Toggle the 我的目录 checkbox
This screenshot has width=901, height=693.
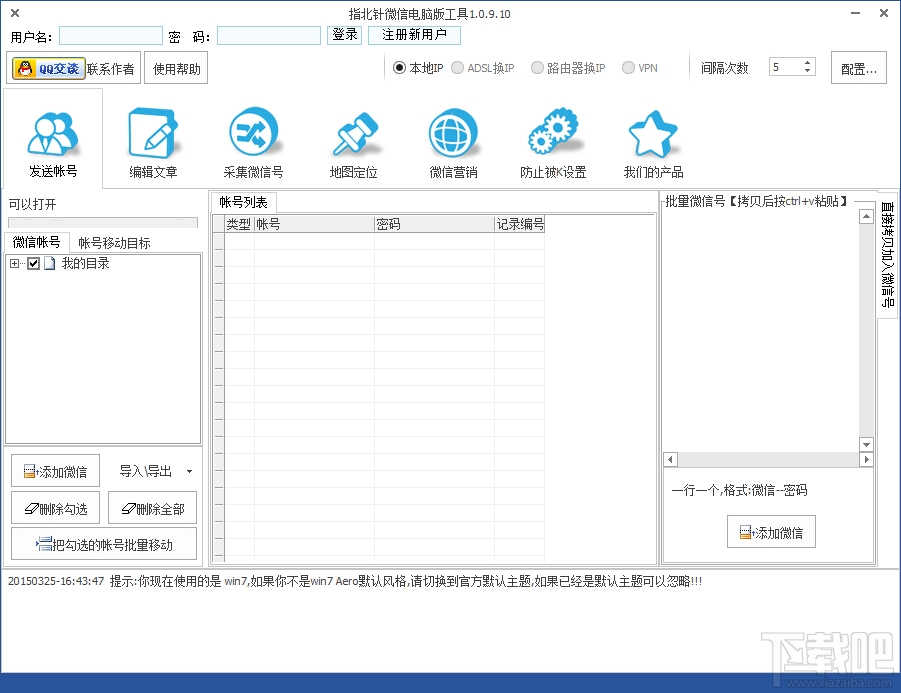tap(33, 263)
